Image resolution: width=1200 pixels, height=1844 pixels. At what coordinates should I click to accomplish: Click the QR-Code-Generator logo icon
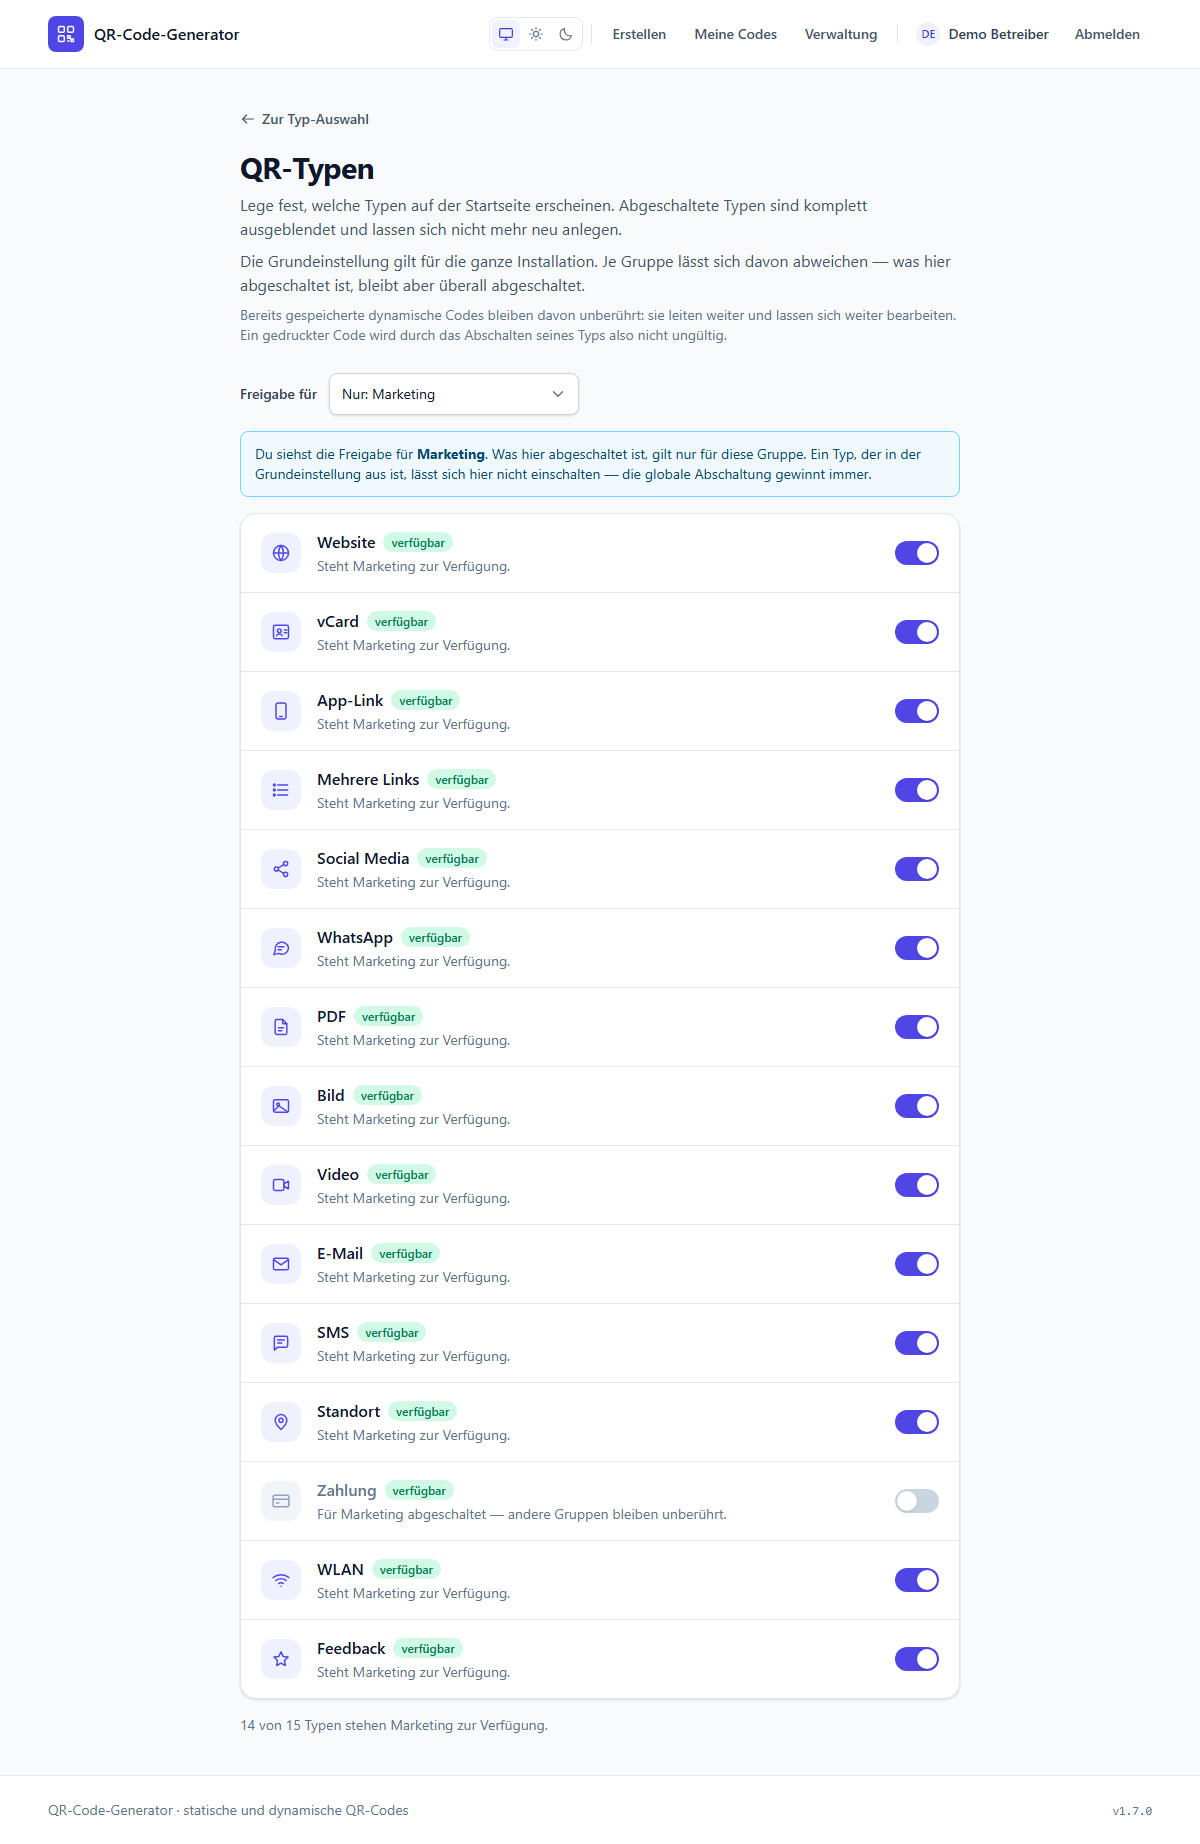pyautogui.click(x=66, y=34)
